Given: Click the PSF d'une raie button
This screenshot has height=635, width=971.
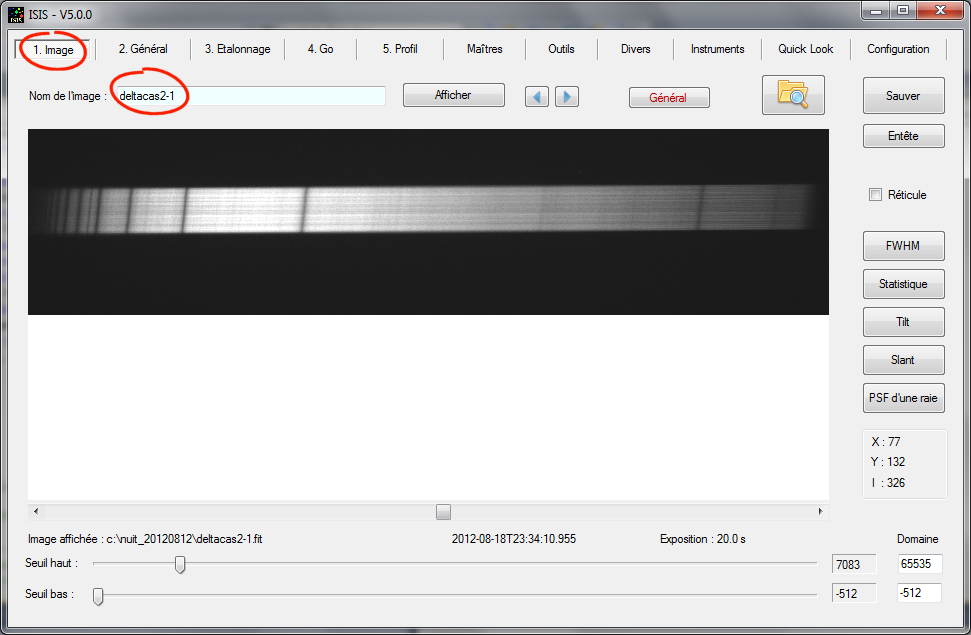Looking at the screenshot, I should tap(904, 398).
